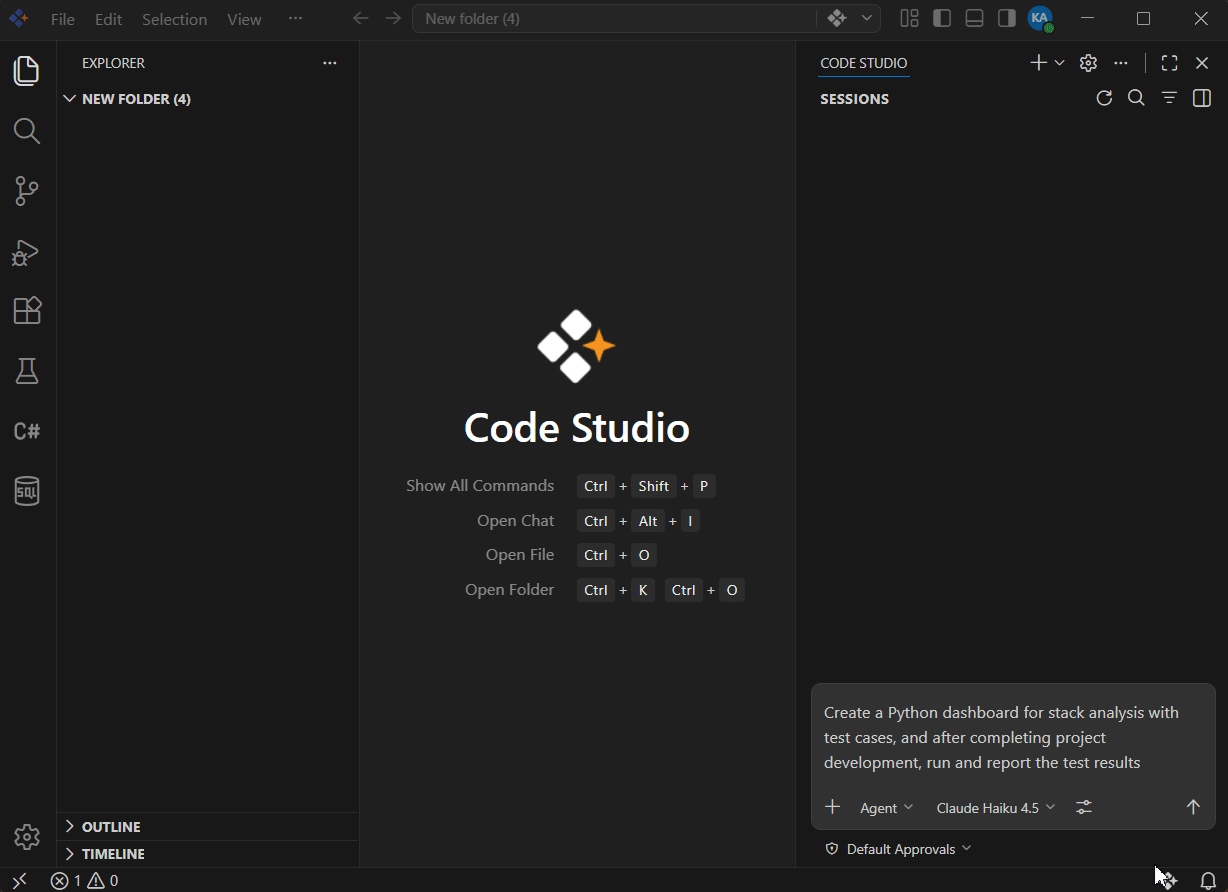The width and height of the screenshot is (1228, 892).
Task: Go back with the left arrow
Action: [x=361, y=18]
